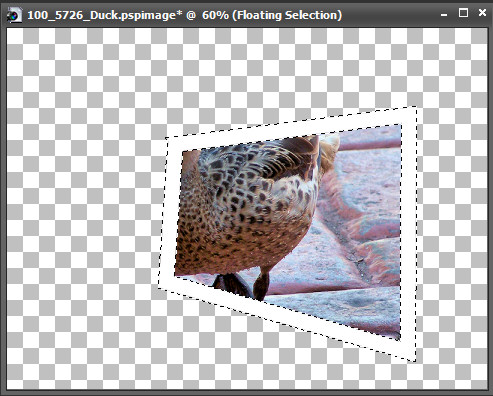Image resolution: width=493 pixels, height=396 pixels.
Task: Minimize the 100_5726_Duck.pspimage window
Action: 444,15
